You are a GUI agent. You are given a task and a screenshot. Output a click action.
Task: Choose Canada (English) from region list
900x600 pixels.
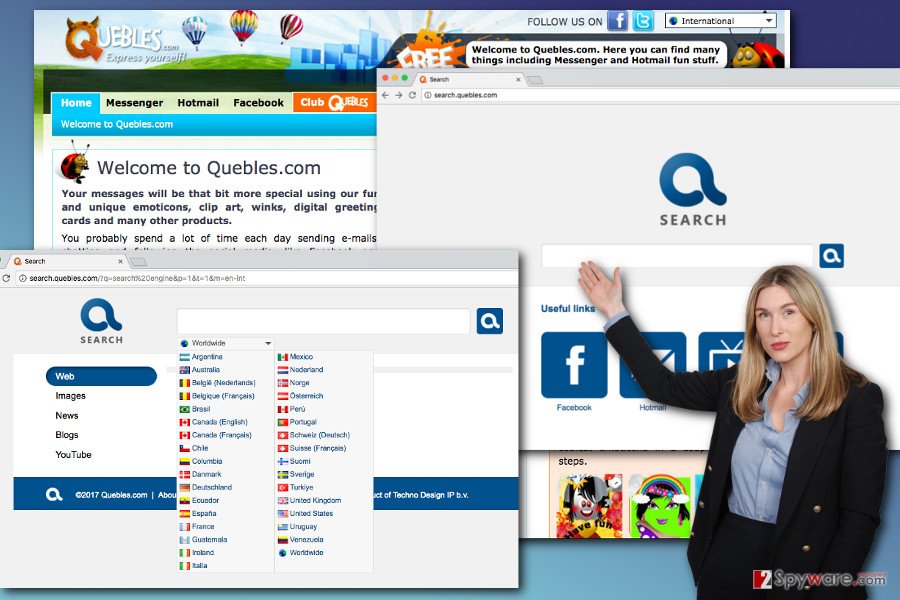point(214,422)
